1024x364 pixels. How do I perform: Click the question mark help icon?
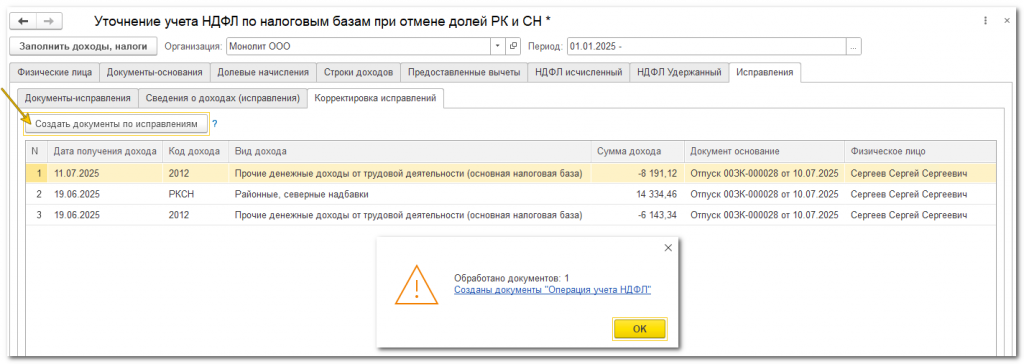point(214,123)
